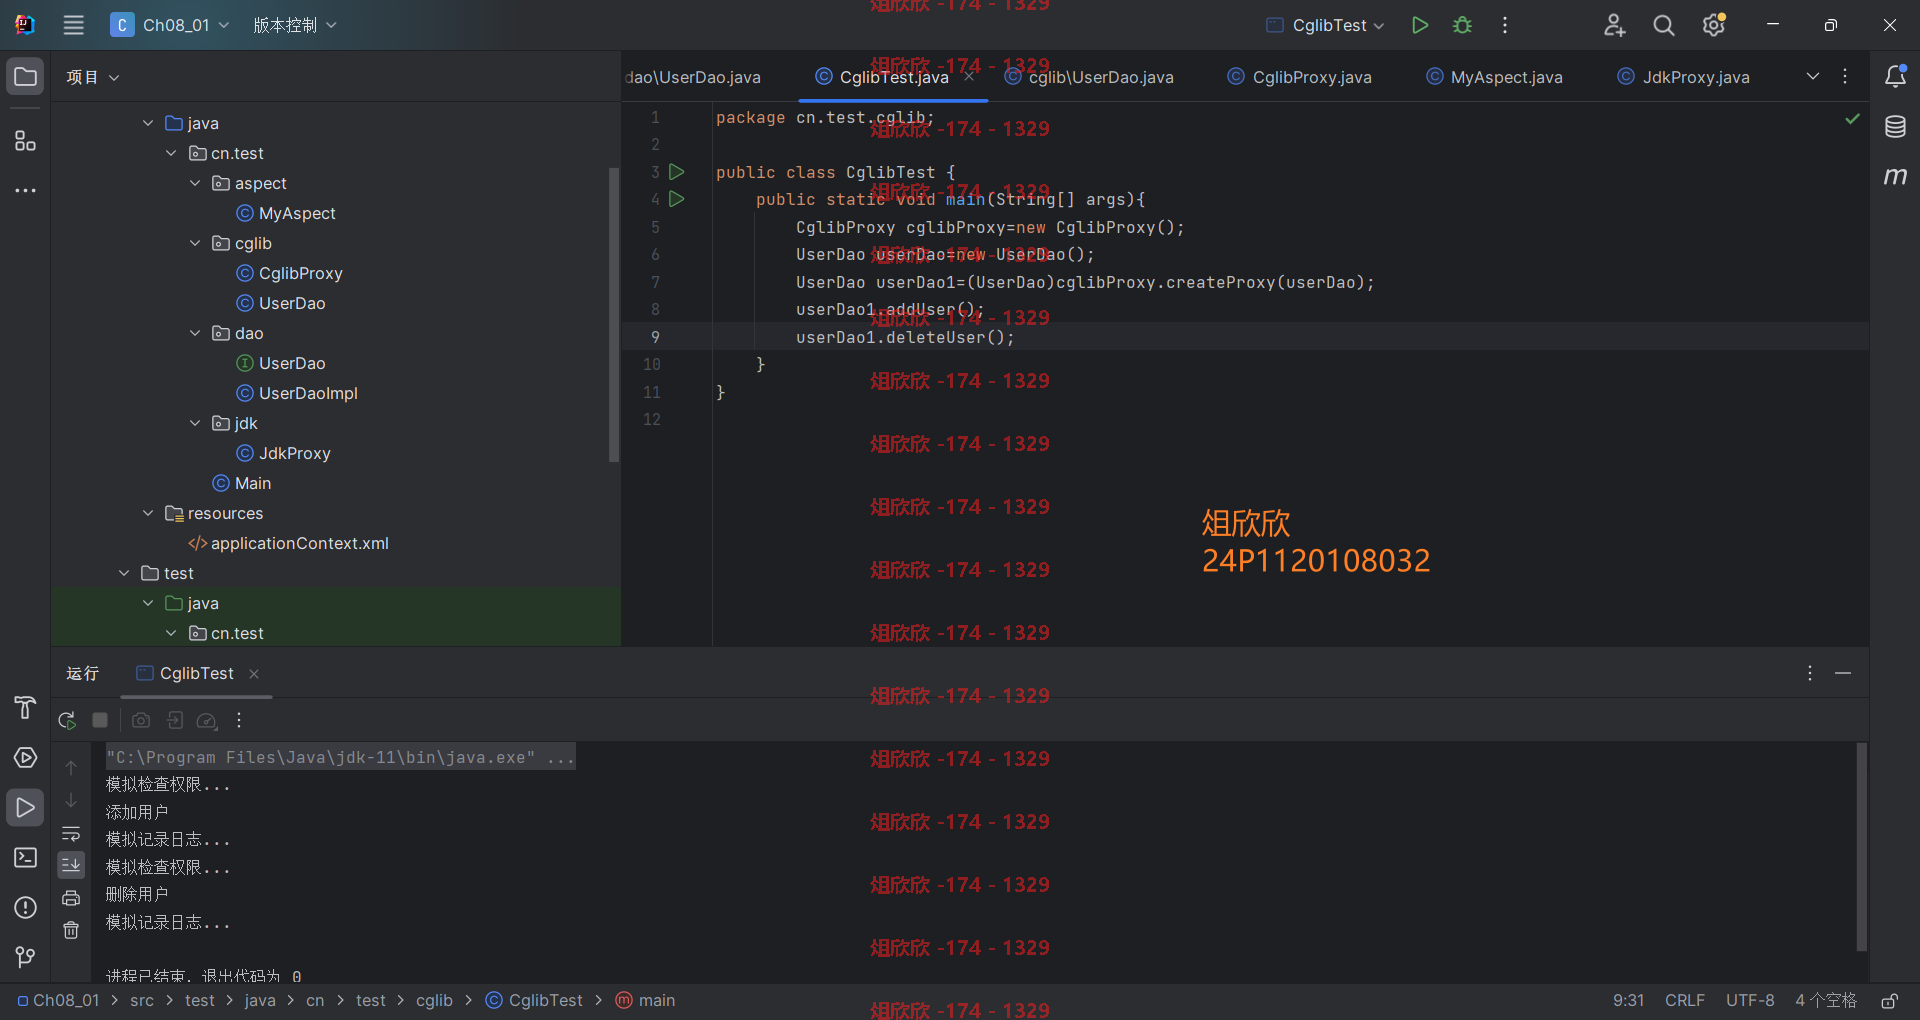The height and width of the screenshot is (1020, 1920).
Task: Change line separator CRLF in status bar
Action: point(1684,1000)
